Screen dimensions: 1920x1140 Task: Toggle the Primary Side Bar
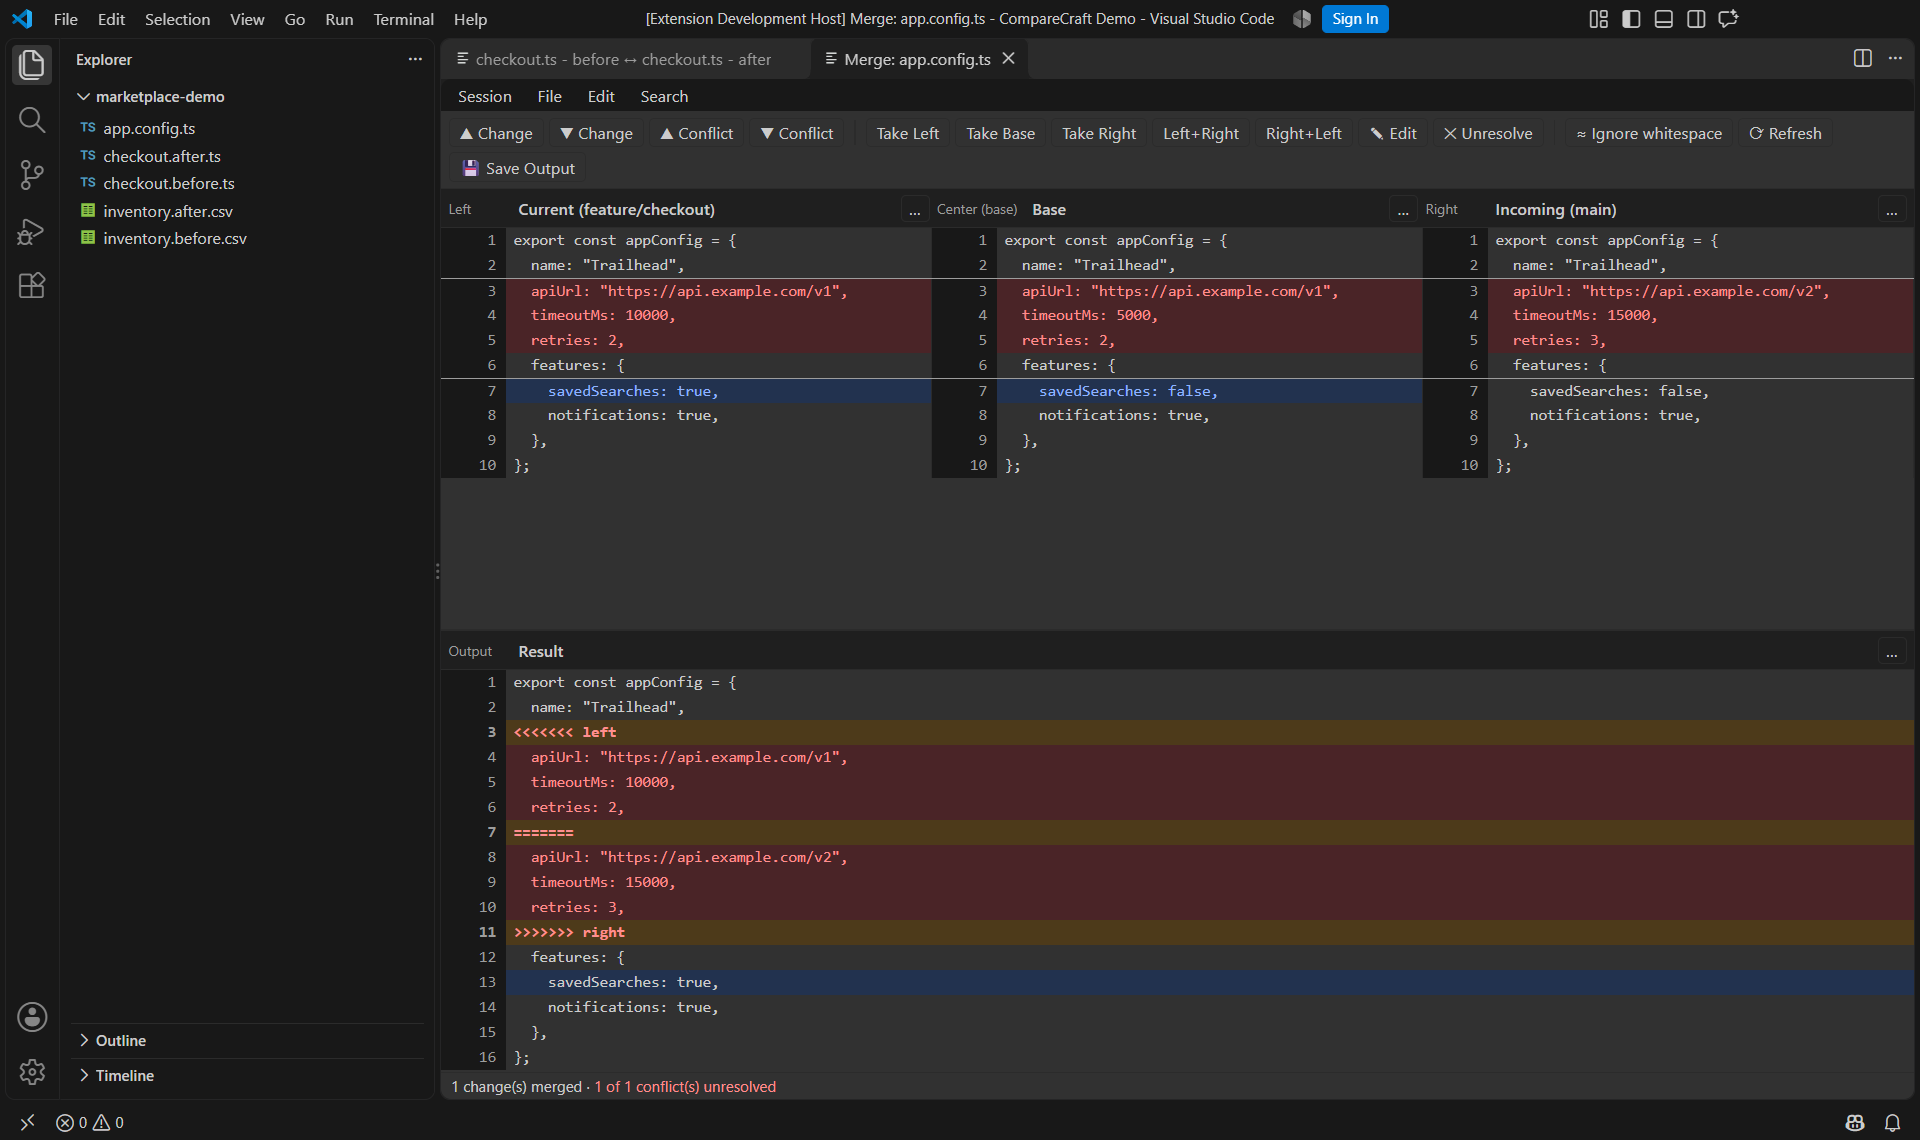coord(1631,19)
